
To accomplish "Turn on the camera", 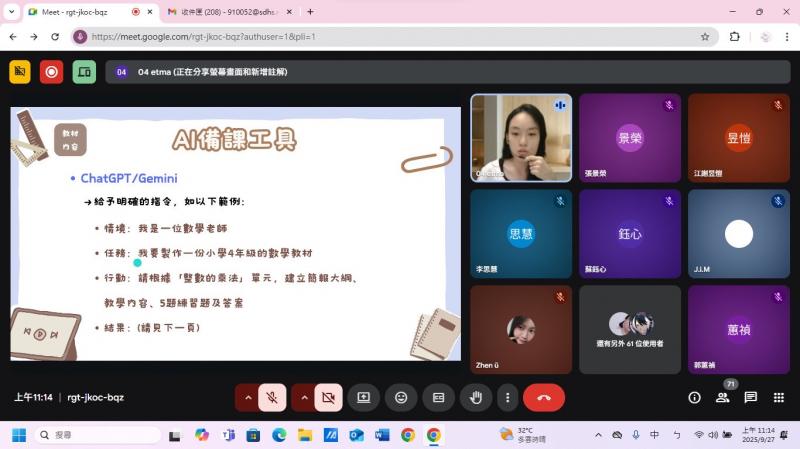I will [x=327, y=397].
